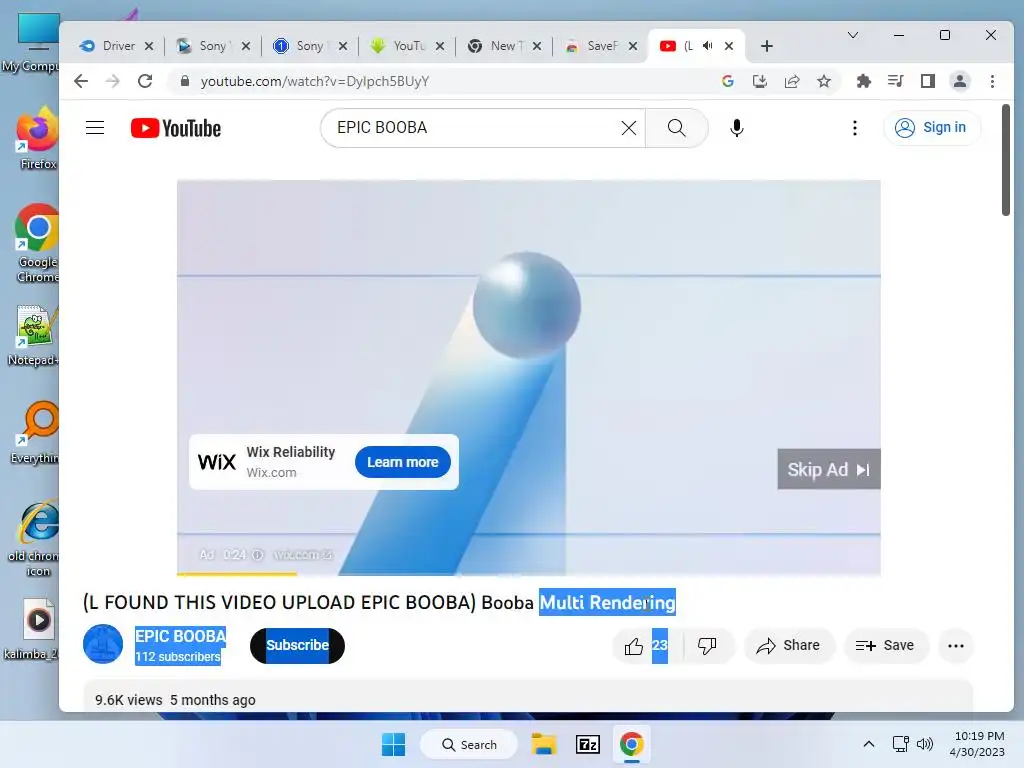This screenshot has width=1024, height=768.
Task: Open volume control in system tray
Action: [925, 744]
